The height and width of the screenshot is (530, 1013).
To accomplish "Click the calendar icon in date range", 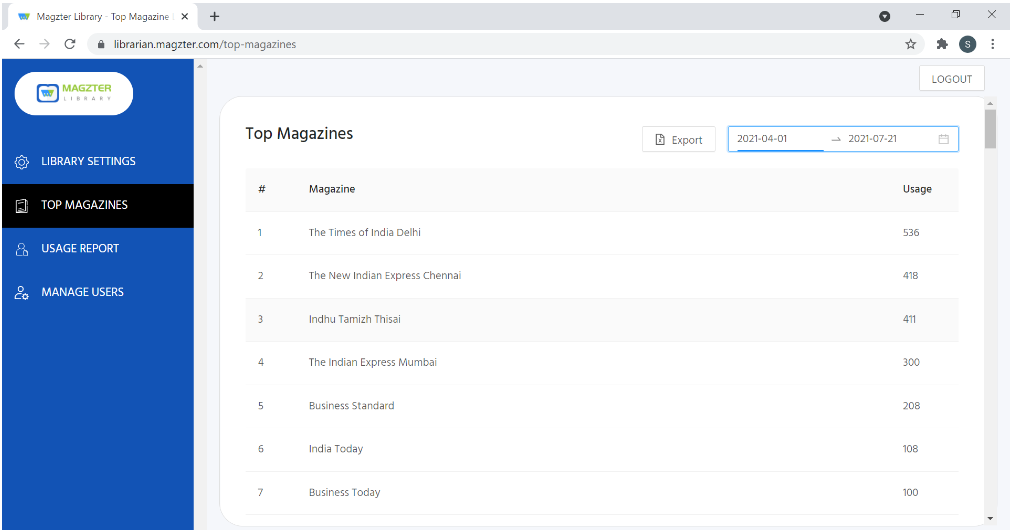I will coord(943,139).
